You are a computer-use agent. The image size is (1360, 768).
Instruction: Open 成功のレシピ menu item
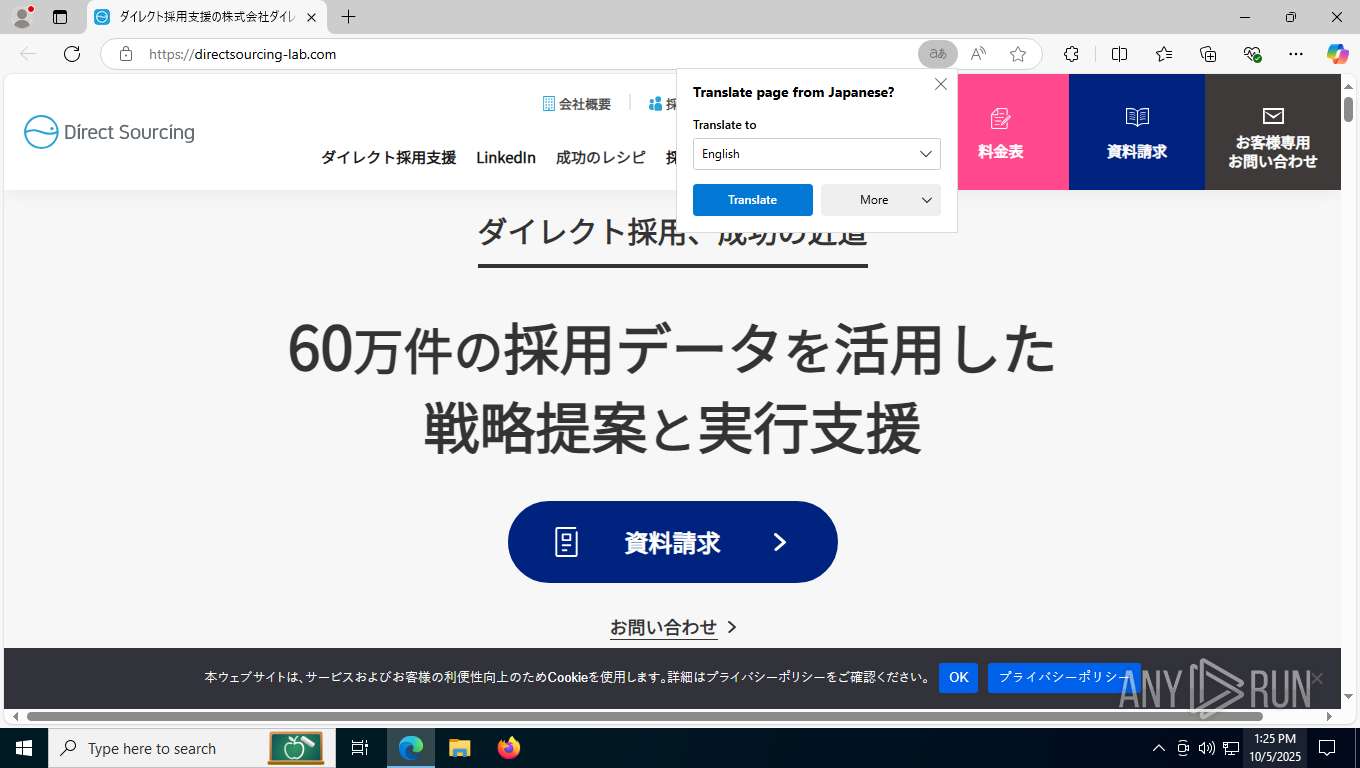tap(601, 158)
